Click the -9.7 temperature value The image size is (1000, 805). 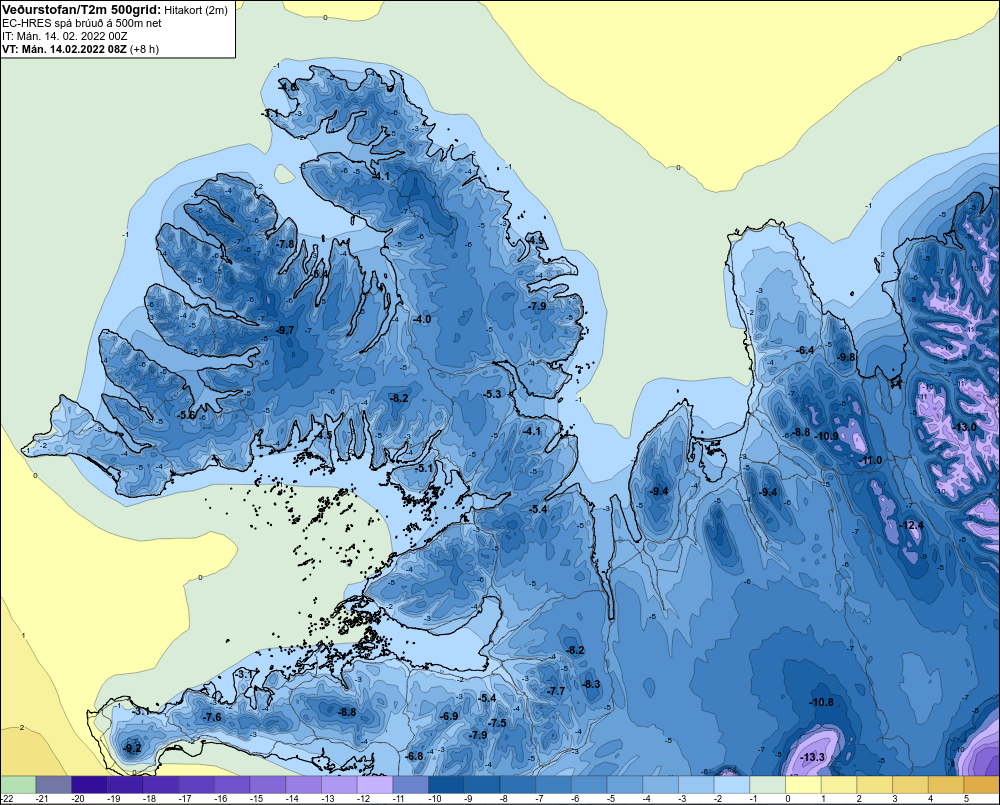[286, 330]
